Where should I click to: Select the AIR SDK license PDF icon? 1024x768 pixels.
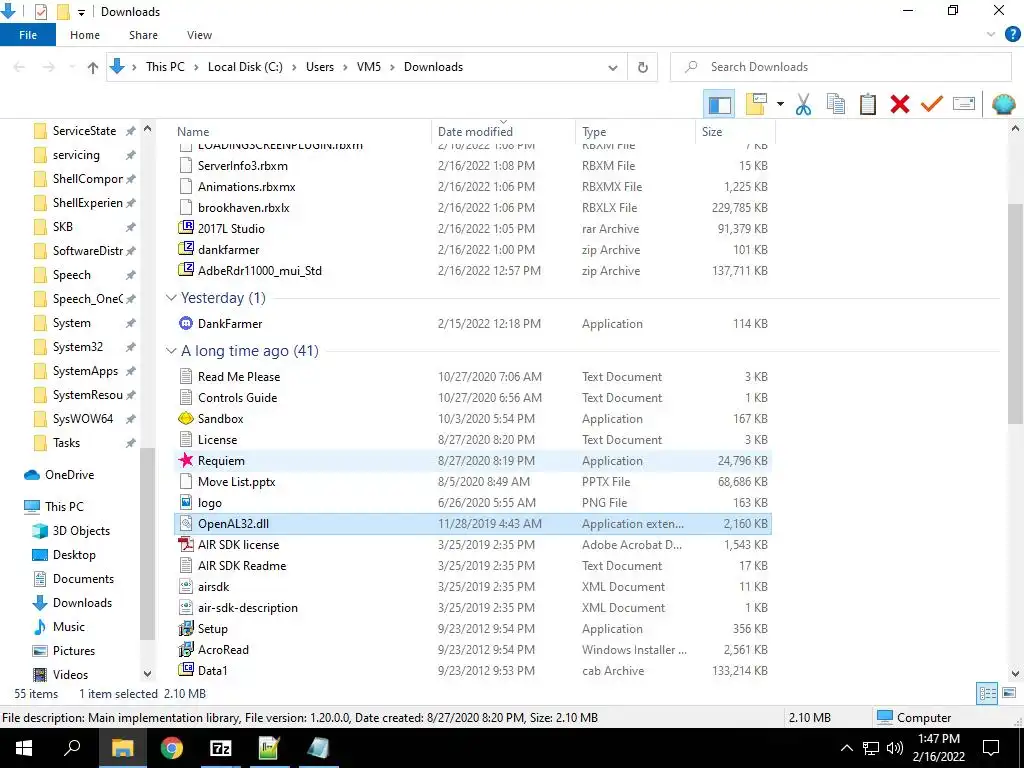click(x=186, y=544)
